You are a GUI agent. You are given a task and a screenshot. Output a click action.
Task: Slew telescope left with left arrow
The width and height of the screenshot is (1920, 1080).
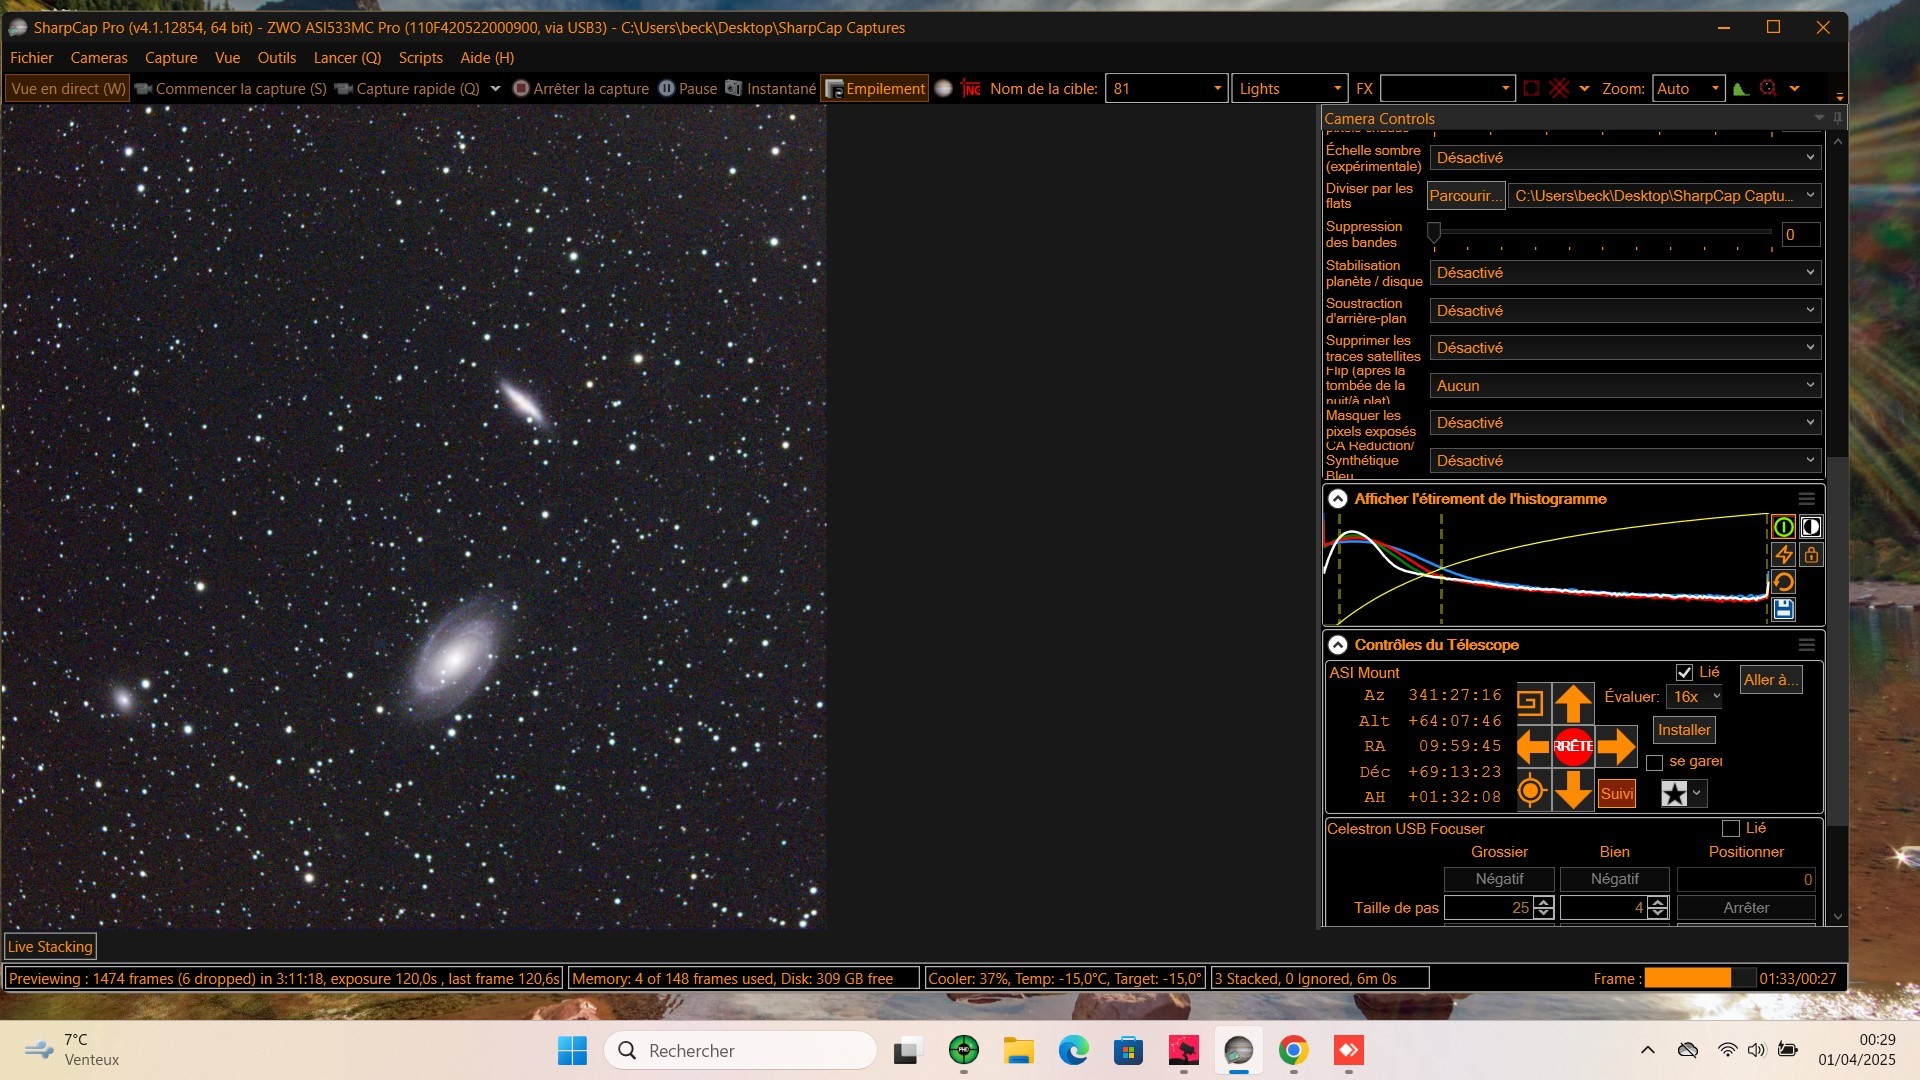1533,746
